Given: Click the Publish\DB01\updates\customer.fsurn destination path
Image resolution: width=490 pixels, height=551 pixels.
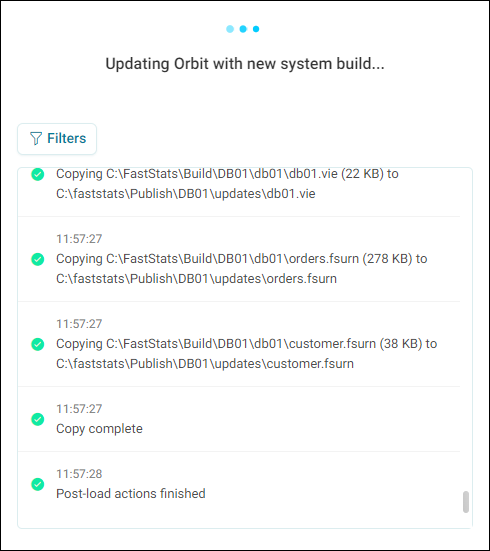Looking at the screenshot, I should pos(205,364).
